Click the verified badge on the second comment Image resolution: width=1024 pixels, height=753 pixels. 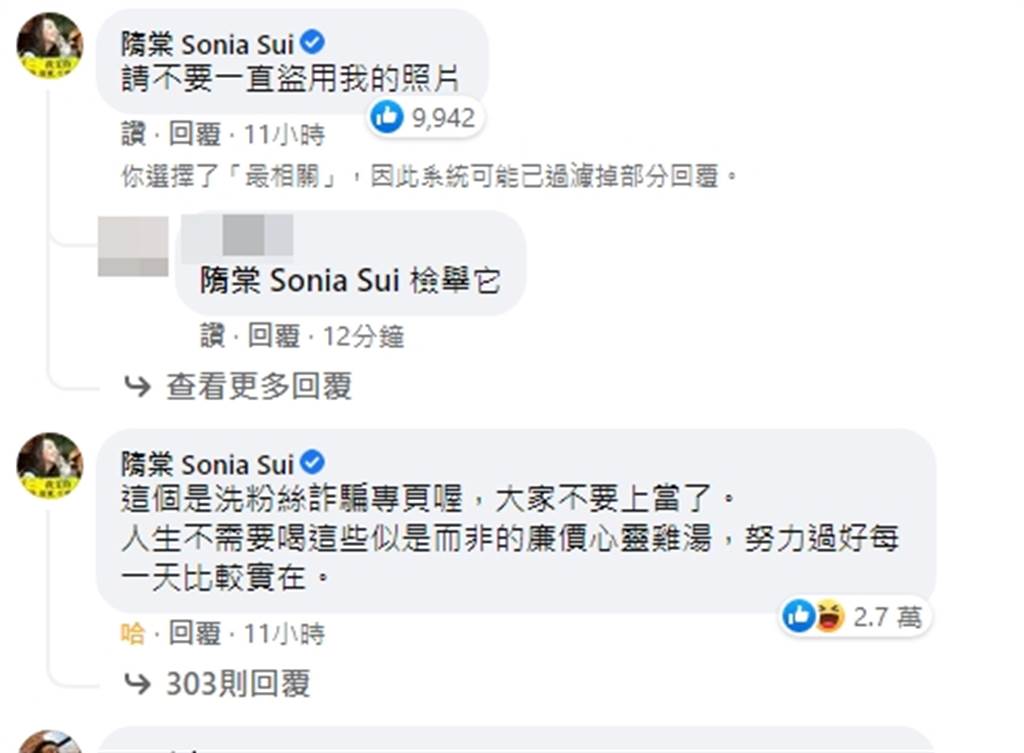click(x=312, y=463)
